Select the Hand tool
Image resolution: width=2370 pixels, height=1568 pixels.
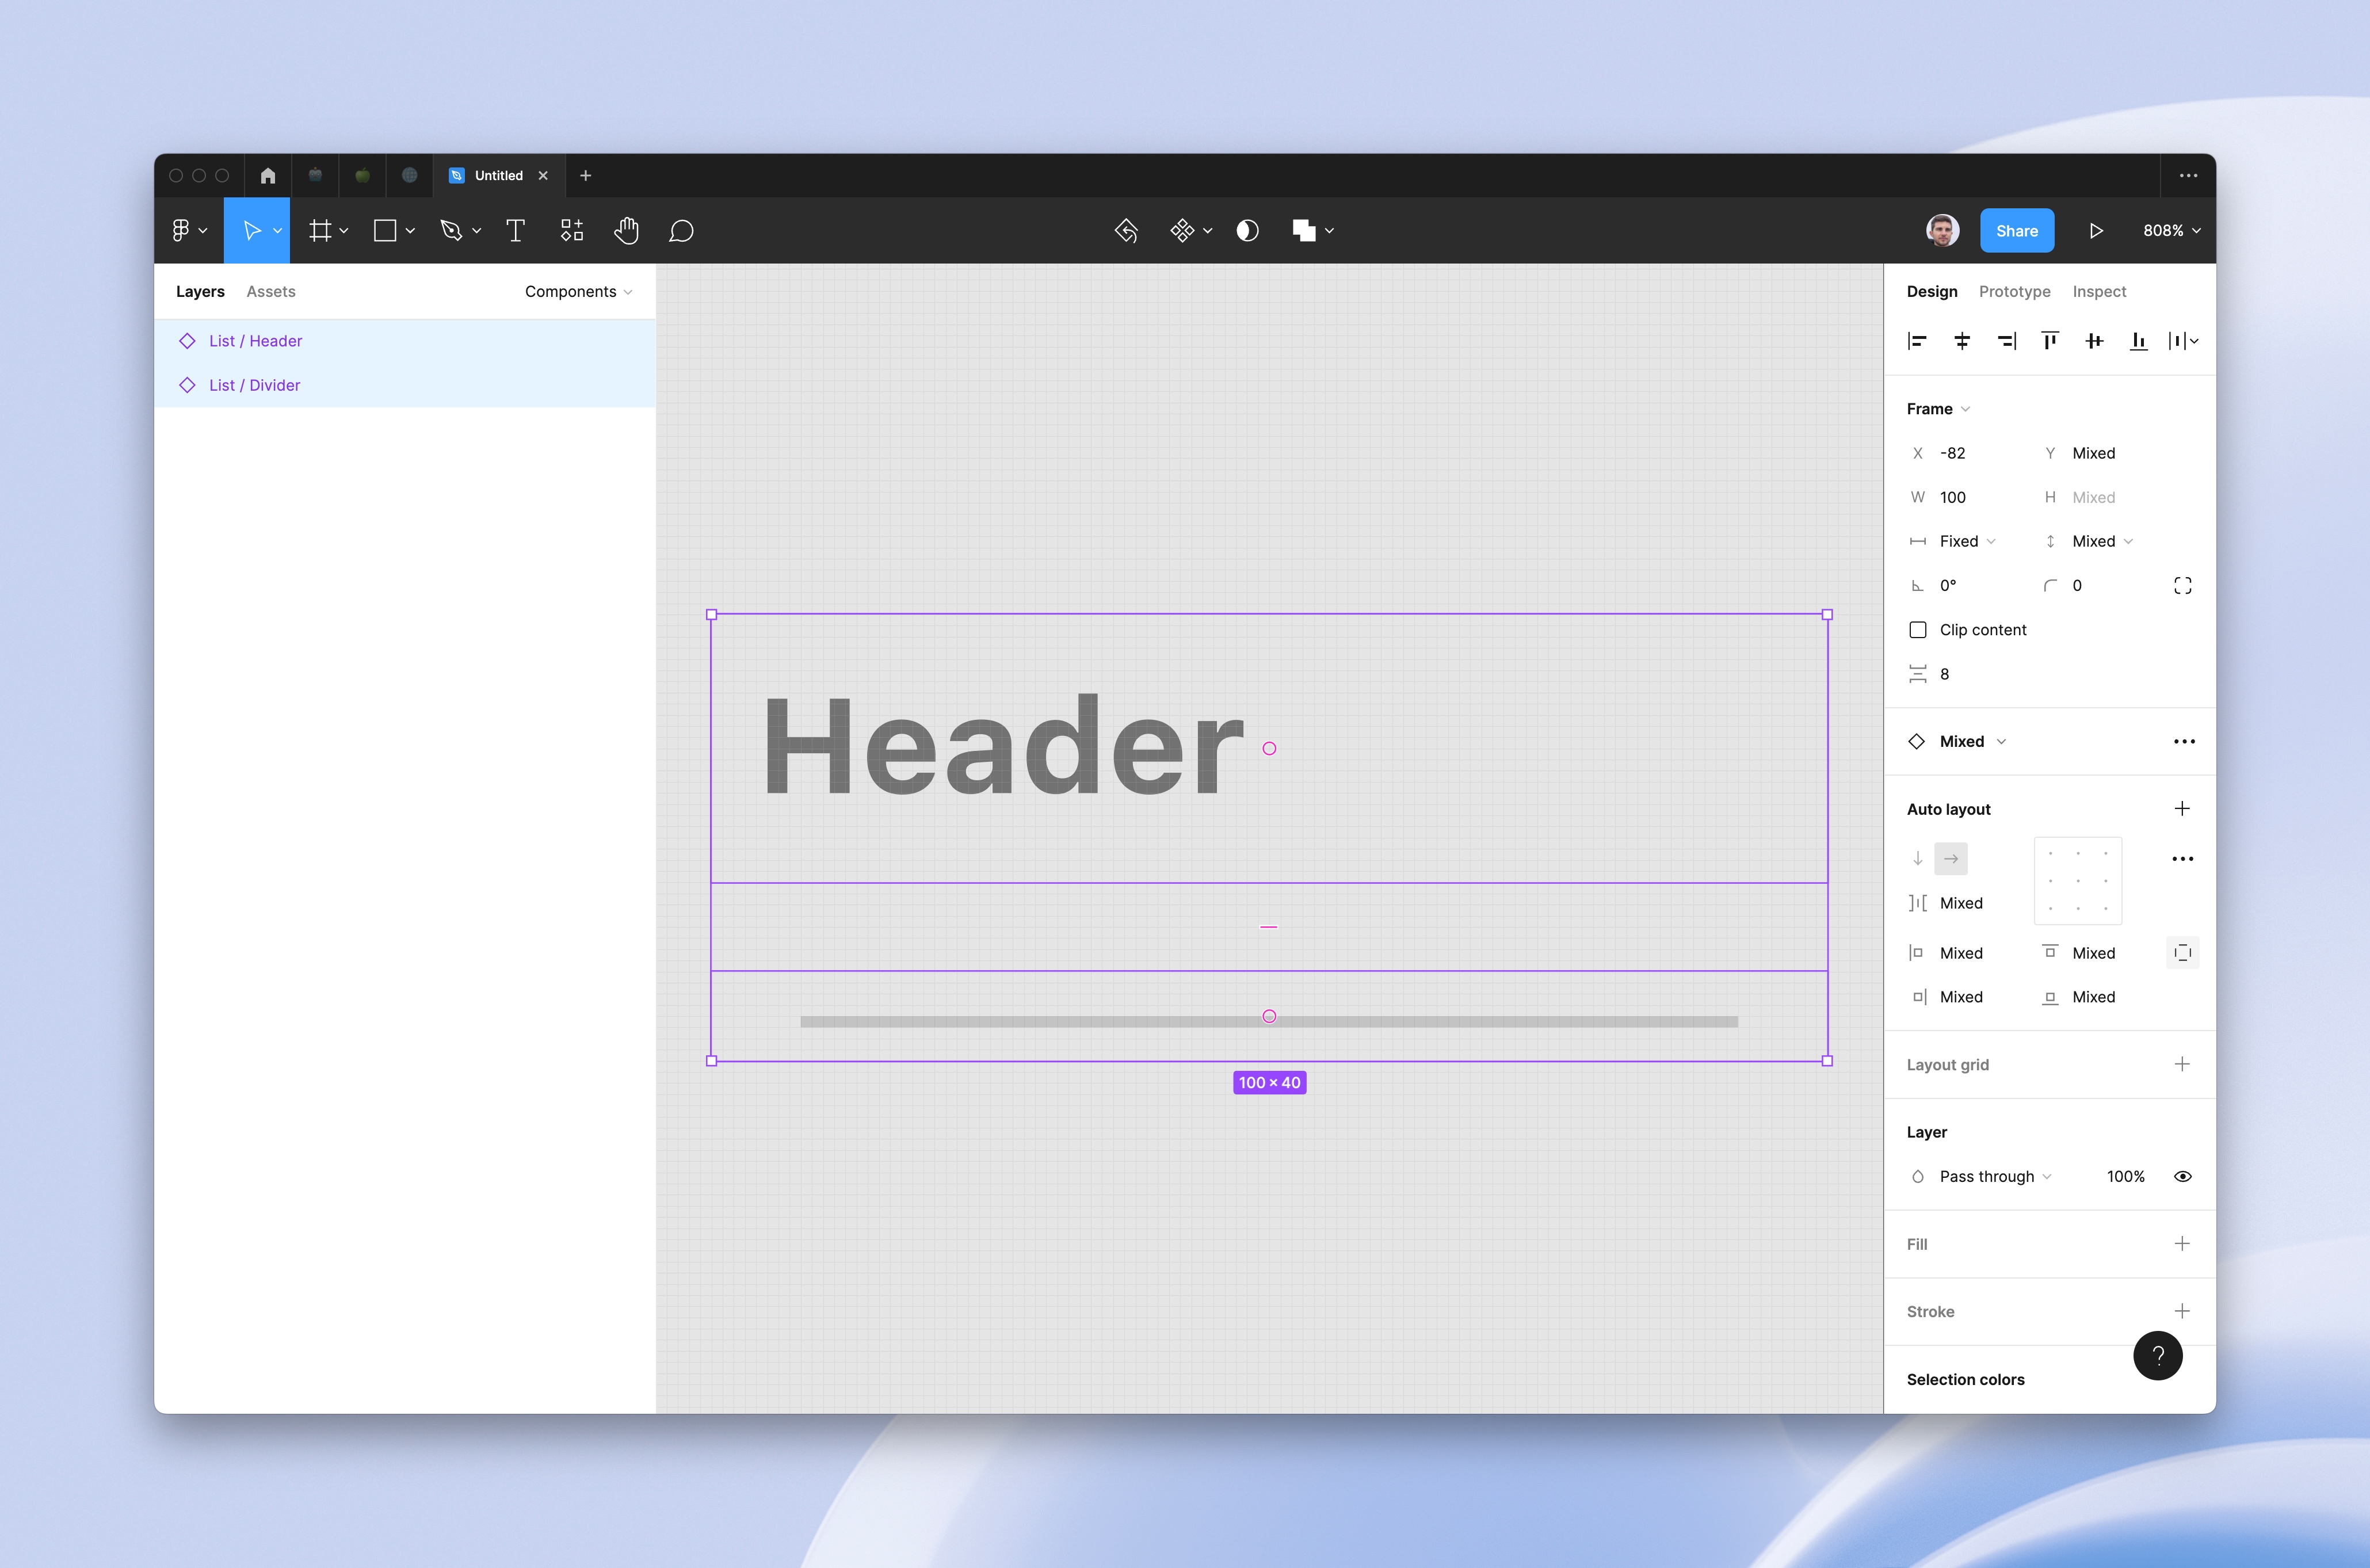click(626, 230)
